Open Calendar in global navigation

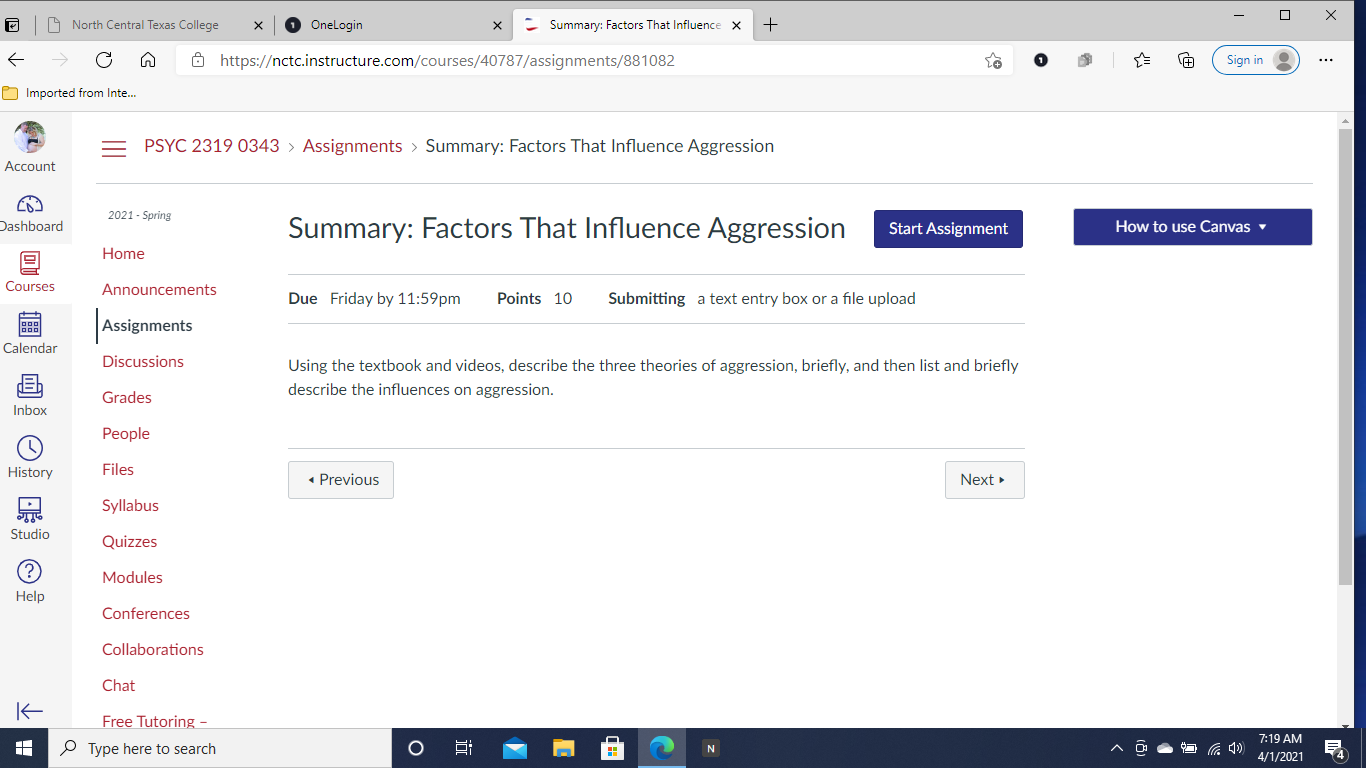(x=30, y=325)
